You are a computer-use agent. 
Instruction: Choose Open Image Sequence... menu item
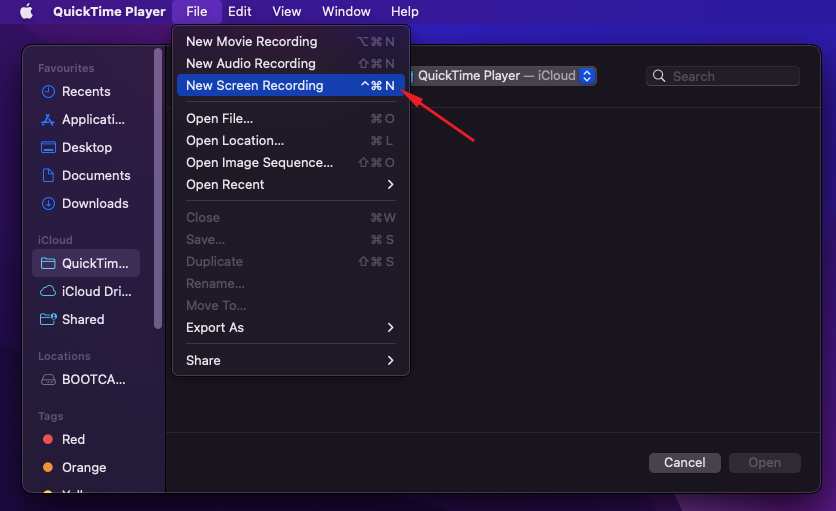291,162
